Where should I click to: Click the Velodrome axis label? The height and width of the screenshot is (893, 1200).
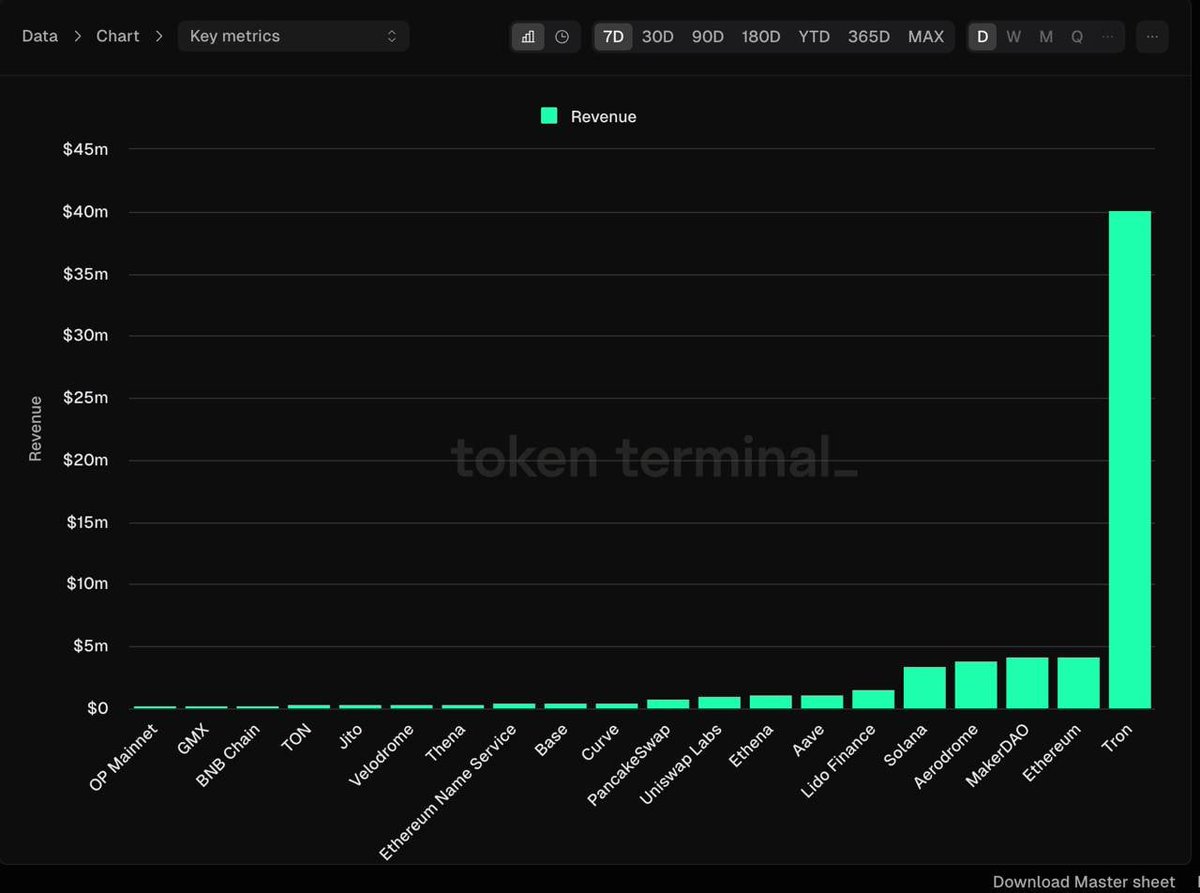[382, 756]
